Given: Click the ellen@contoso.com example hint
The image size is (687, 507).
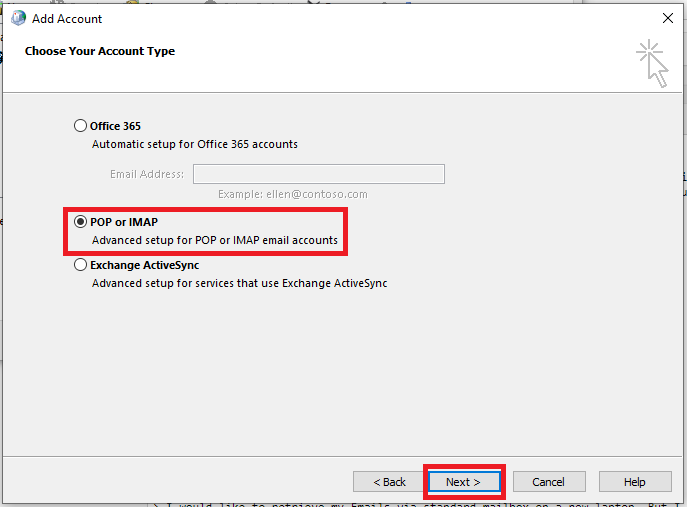Looking at the screenshot, I should tap(293, 194).
